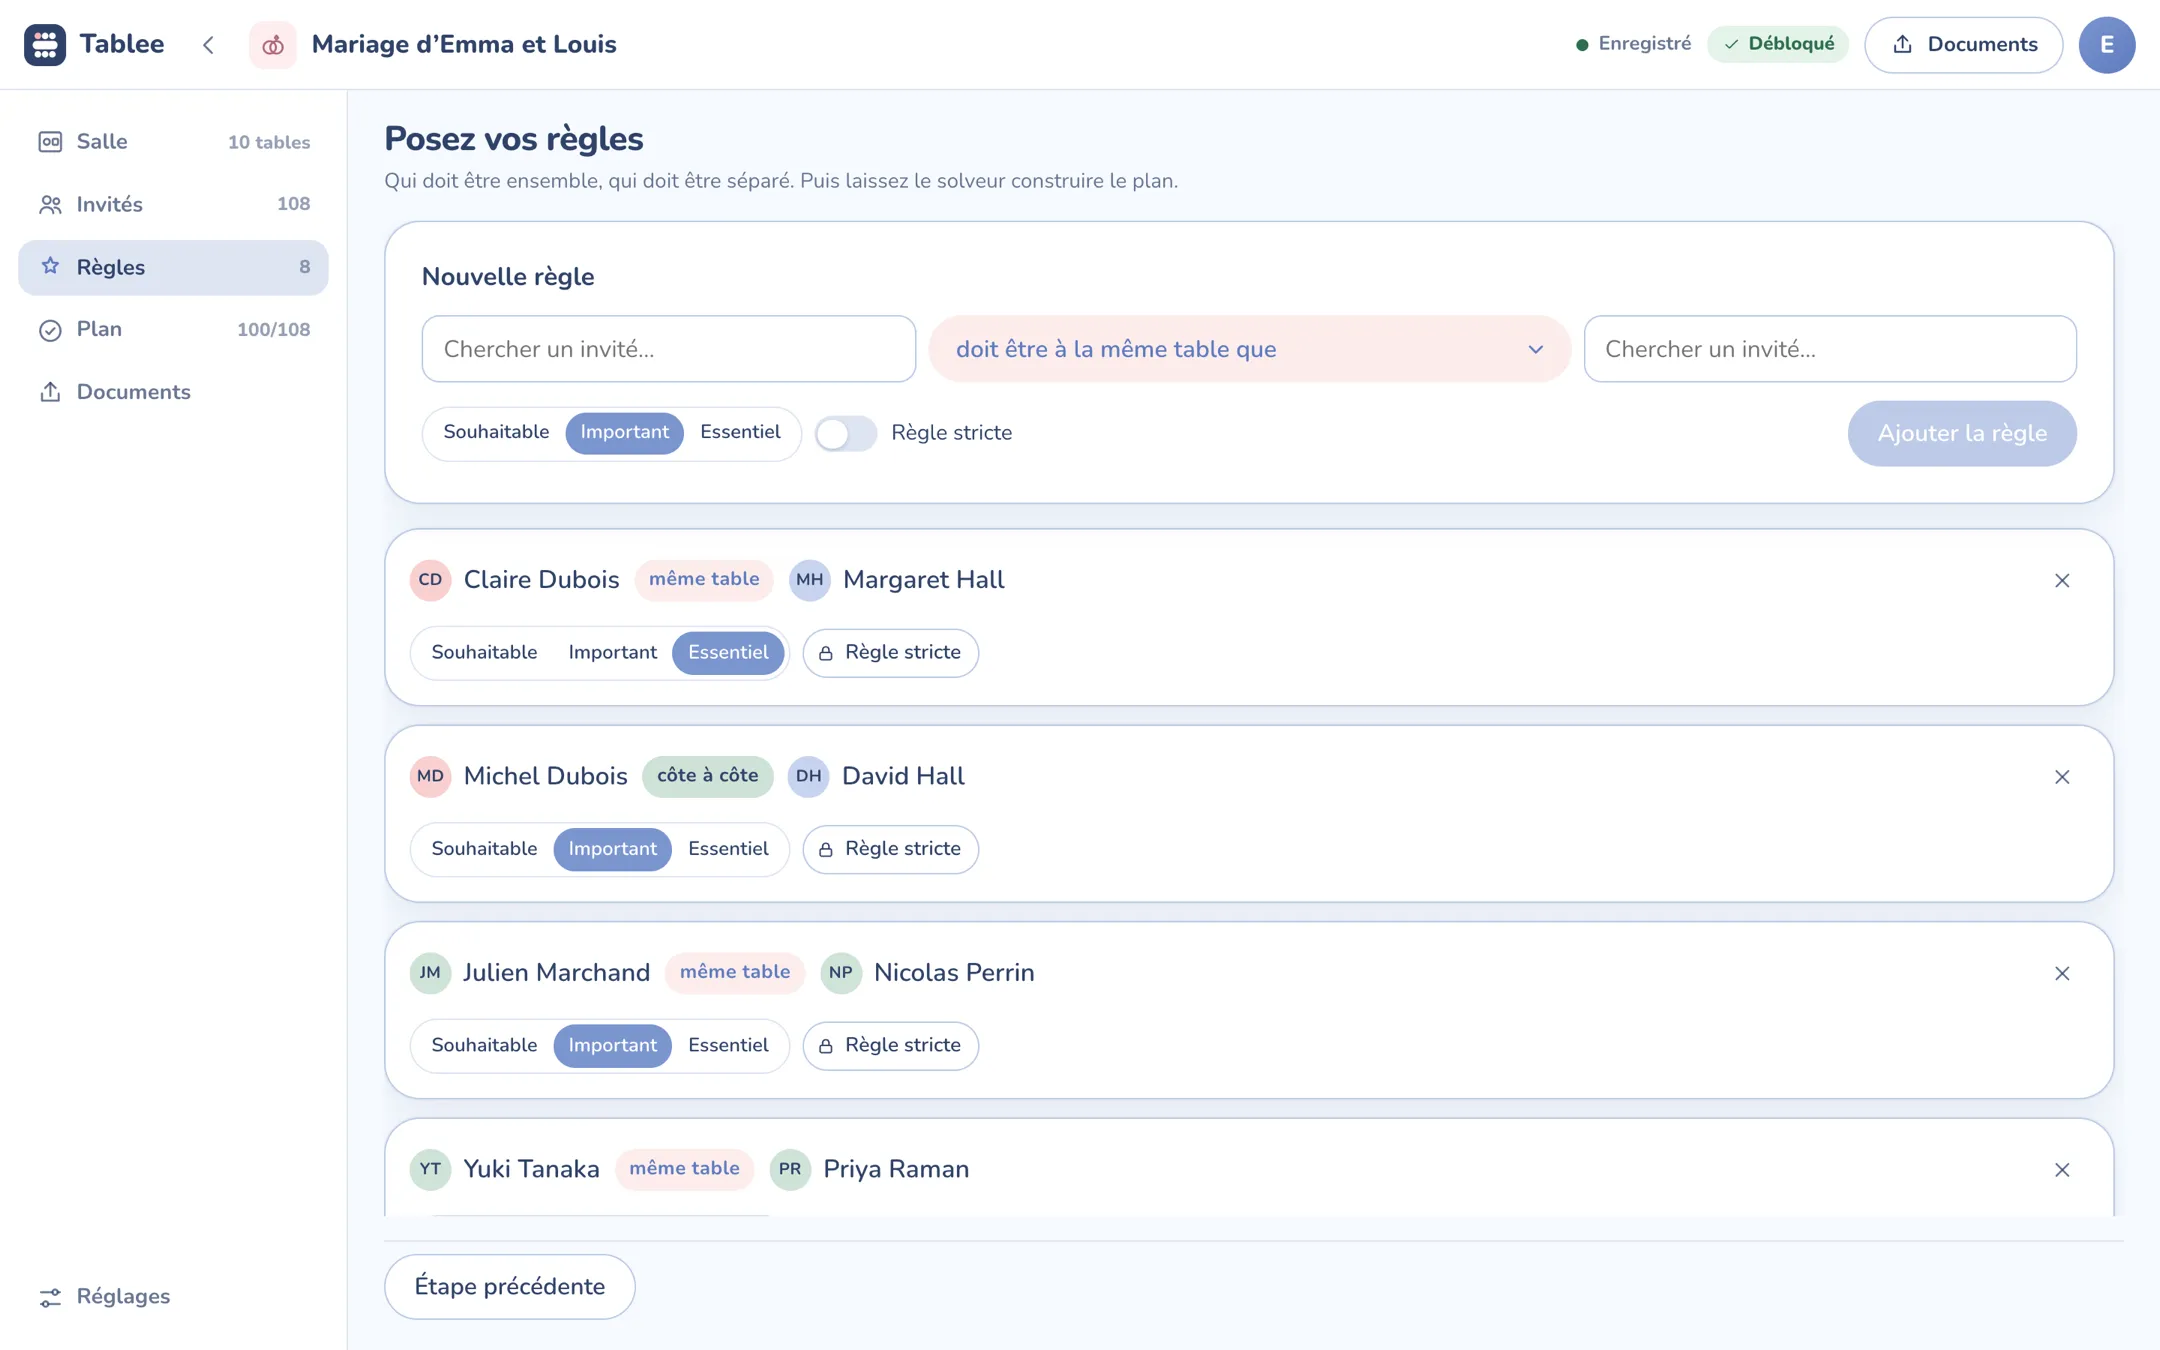This screenshot has height=1350, width=2160.
Task: Click the côte à côte tag
Action: point(707,777)
